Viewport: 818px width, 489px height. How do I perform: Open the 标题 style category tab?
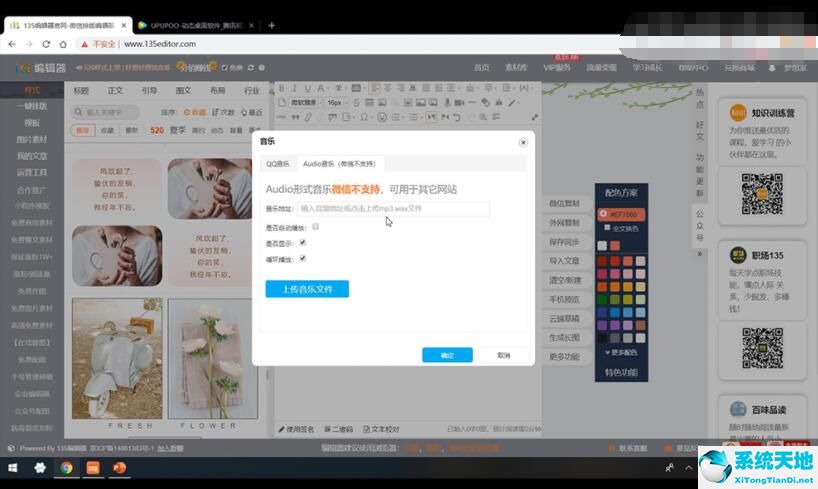pyautogui.click(x=81, y=91)
